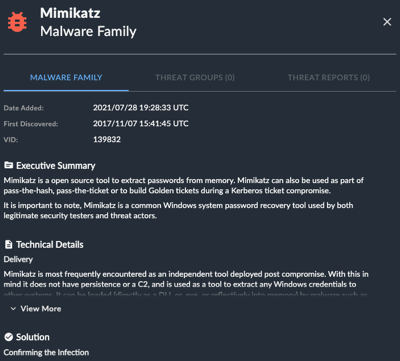Click the Delivery subsection label

[x=18, y=259]
